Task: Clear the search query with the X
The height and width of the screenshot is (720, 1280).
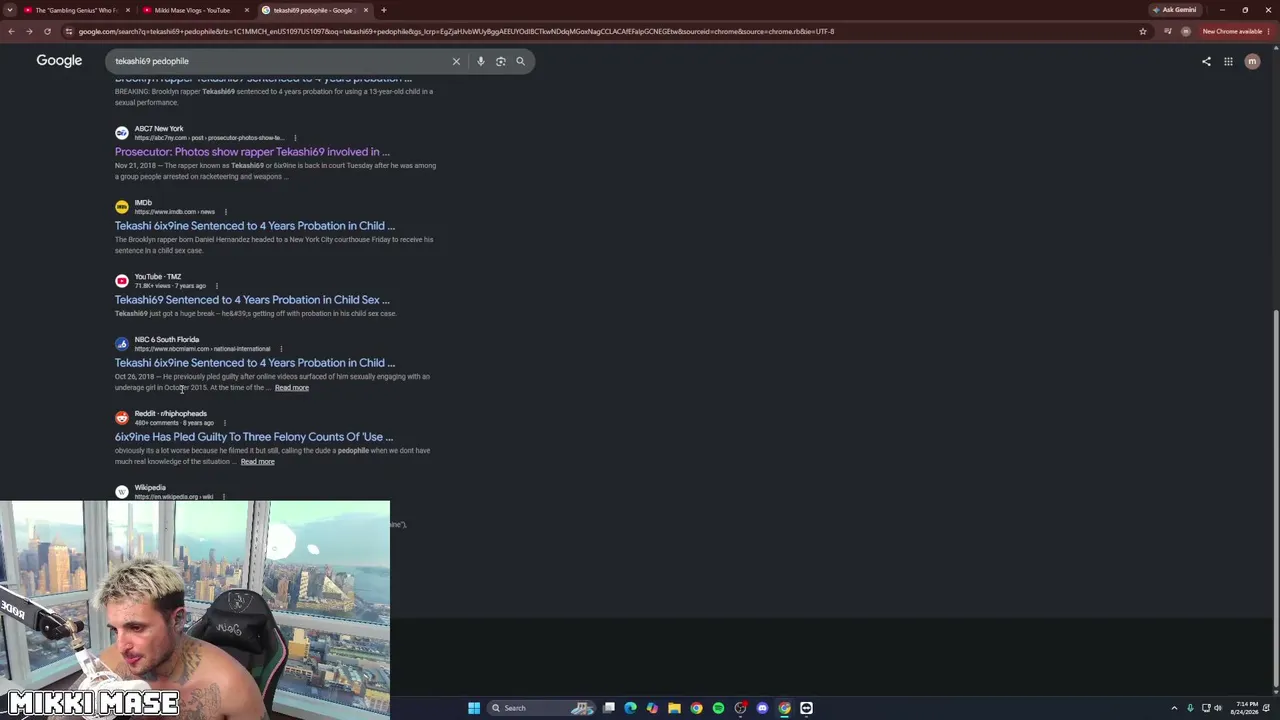Action: pyautogui.click(x=456, y=61)
